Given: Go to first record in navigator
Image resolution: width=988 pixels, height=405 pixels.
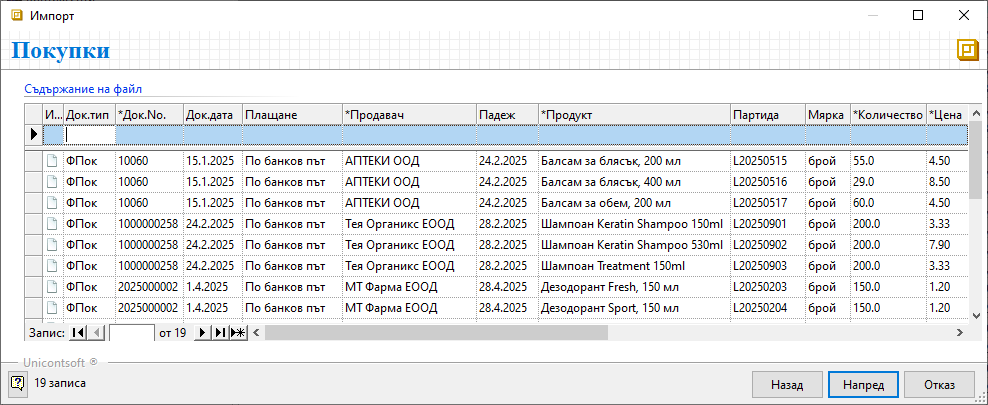Looking at the screenshot, I should tap(79, 332).
